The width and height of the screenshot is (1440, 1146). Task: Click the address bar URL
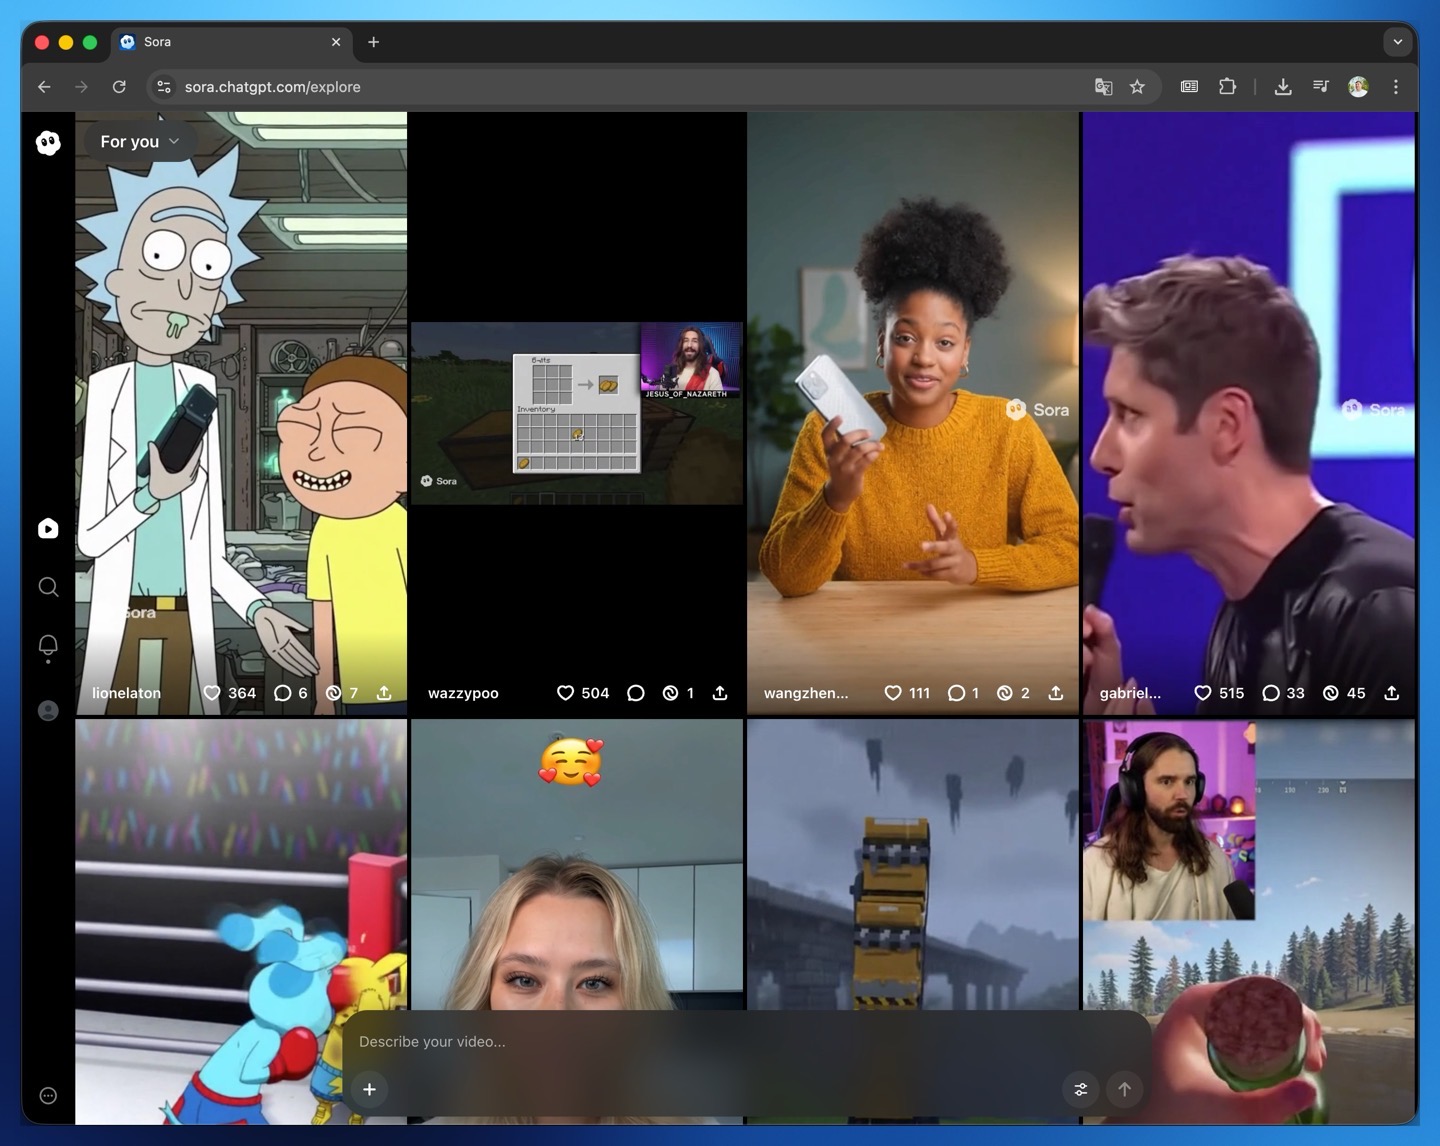273,87
